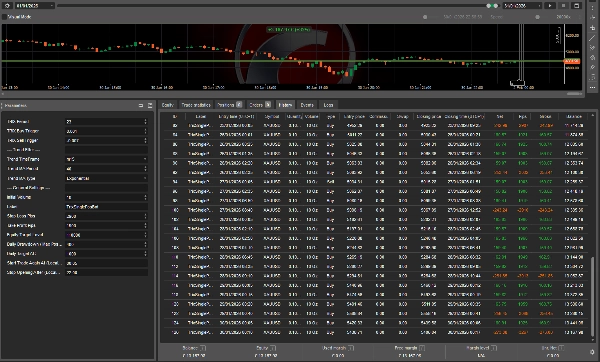Switch to the Trade statistics tab
This screenshot has width=600, height=362.
(x=196, y=105)
